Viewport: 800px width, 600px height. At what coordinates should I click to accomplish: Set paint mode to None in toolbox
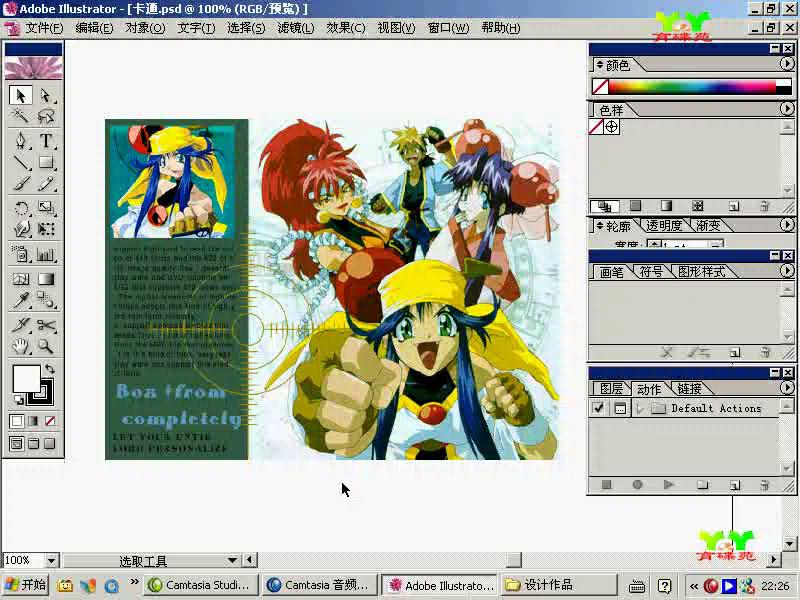point(50,421)
